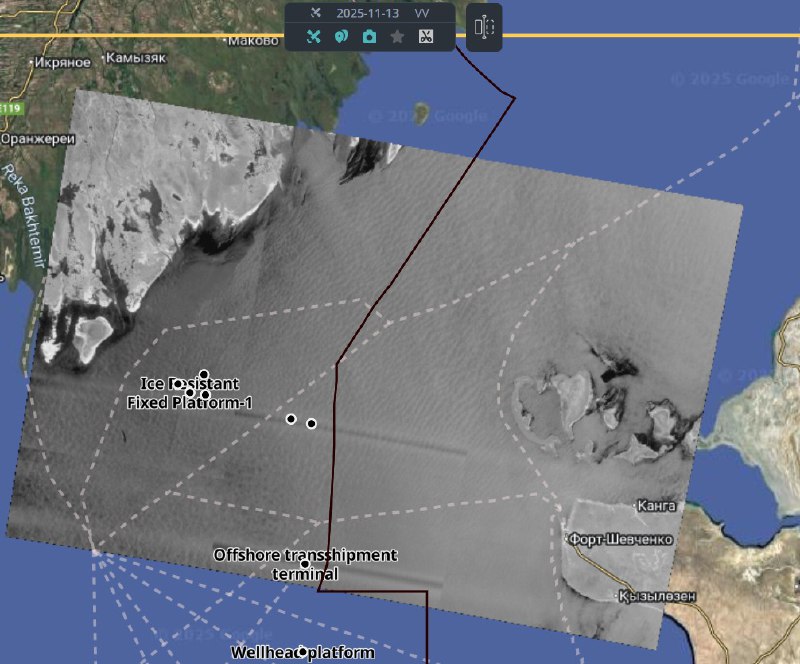Viewport: 800px width, 664px height.
Task: Select the Offshore transshipment terminal marker
Action: pos(304,564)
